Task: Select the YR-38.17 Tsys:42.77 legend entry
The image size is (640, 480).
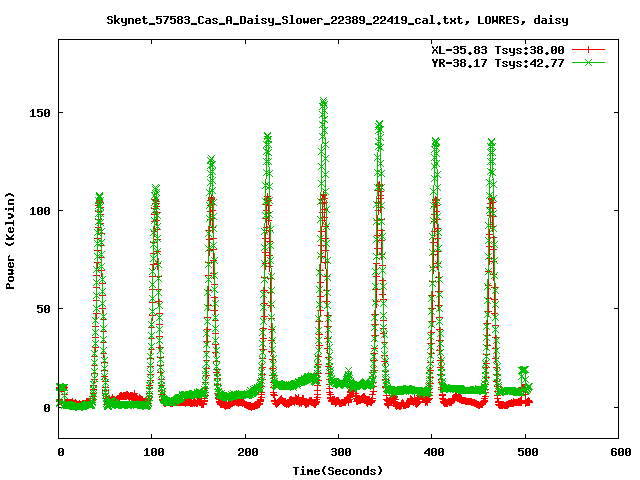Action: coord(498,63)
